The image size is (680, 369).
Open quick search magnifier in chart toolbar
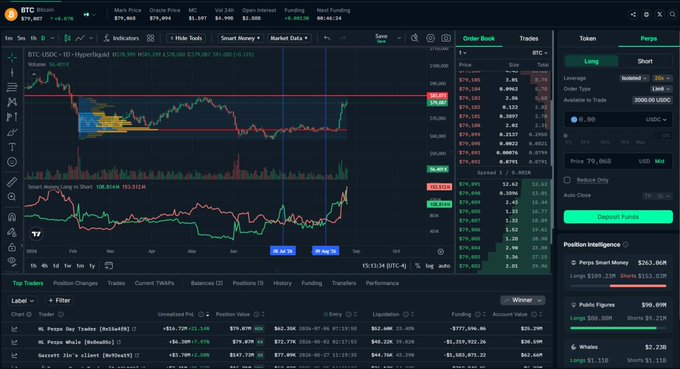coord(415,38)
